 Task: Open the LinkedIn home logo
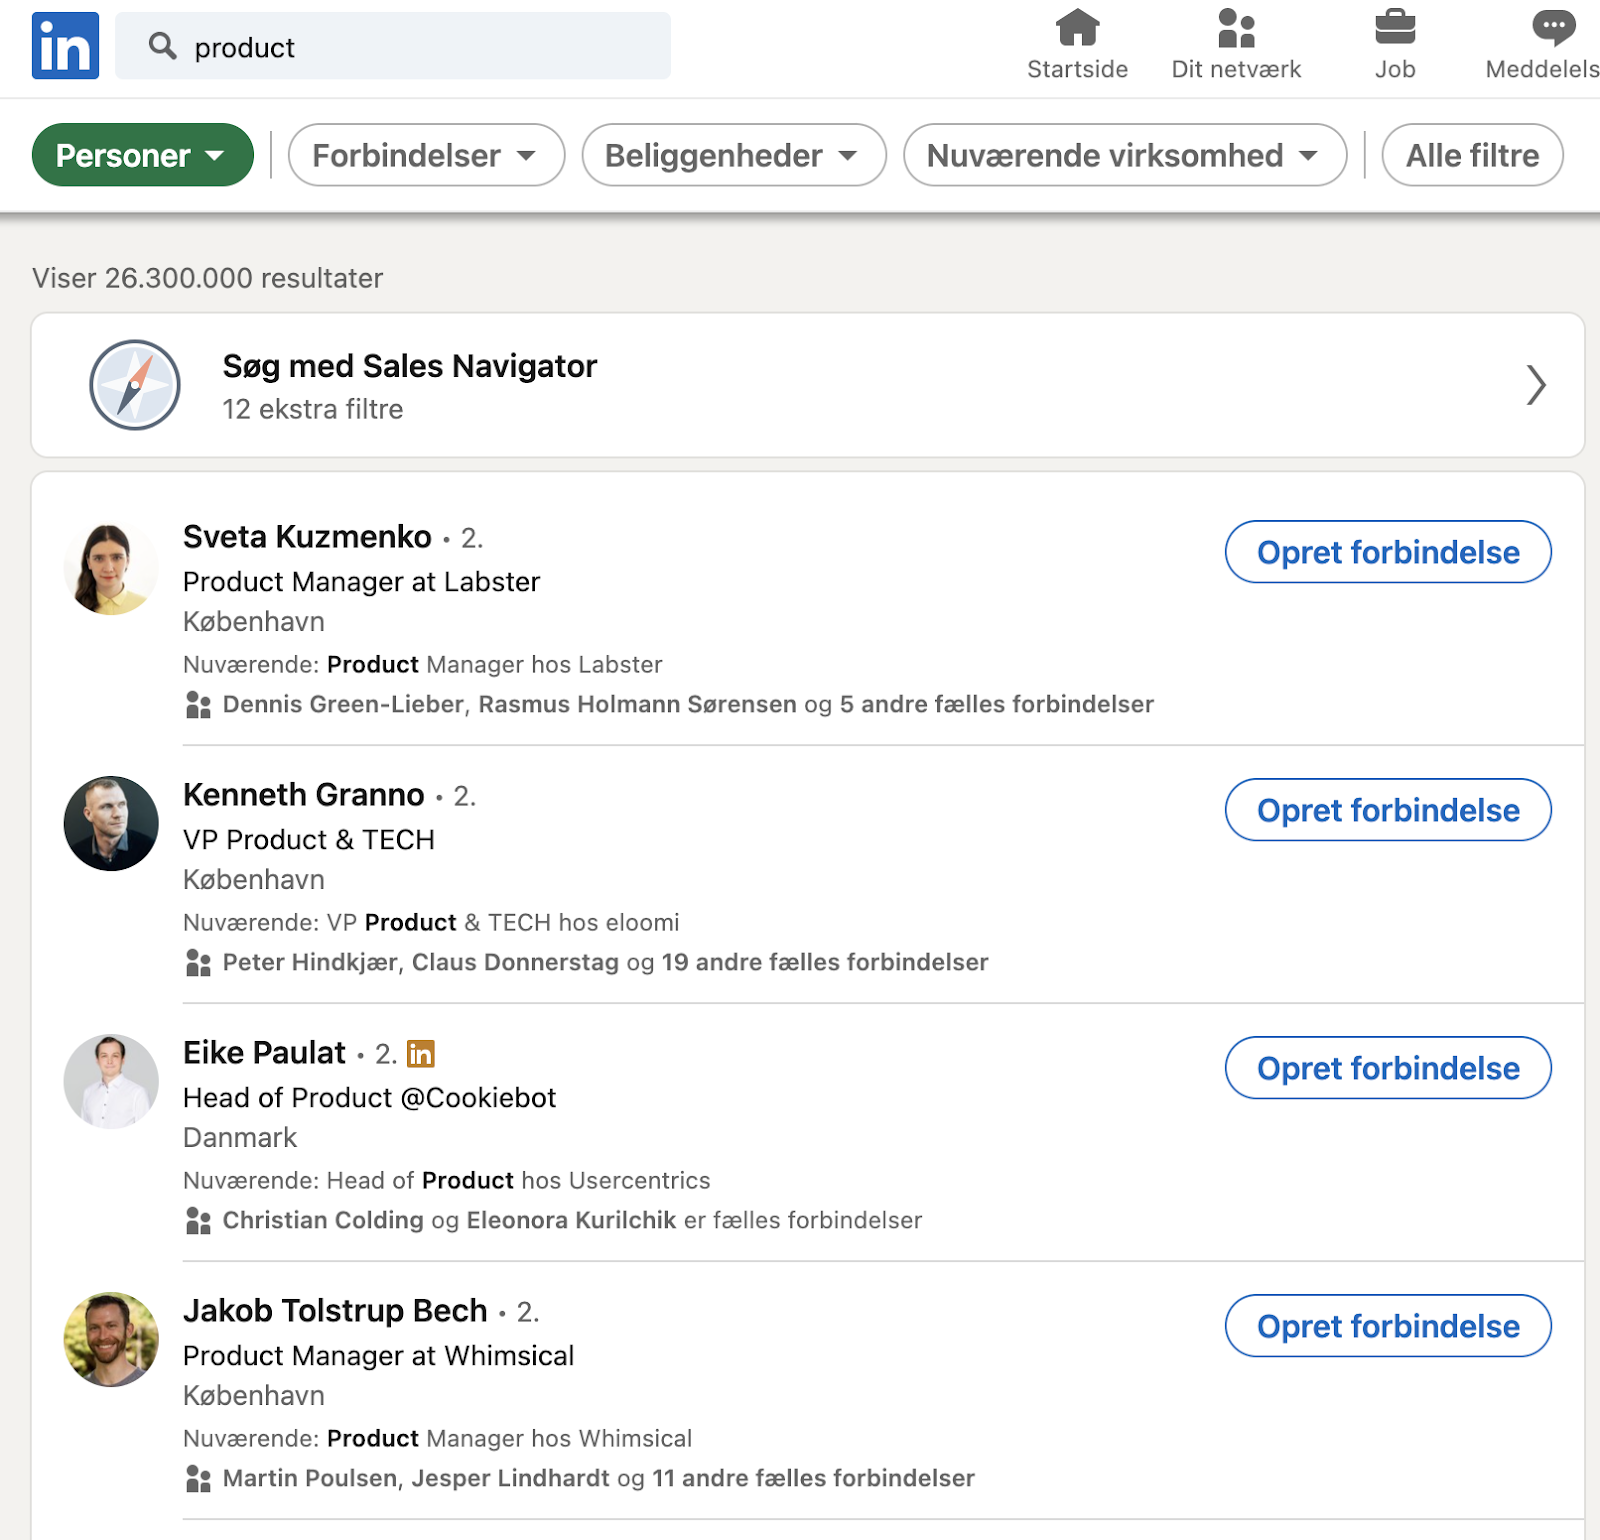click(65, 46)
